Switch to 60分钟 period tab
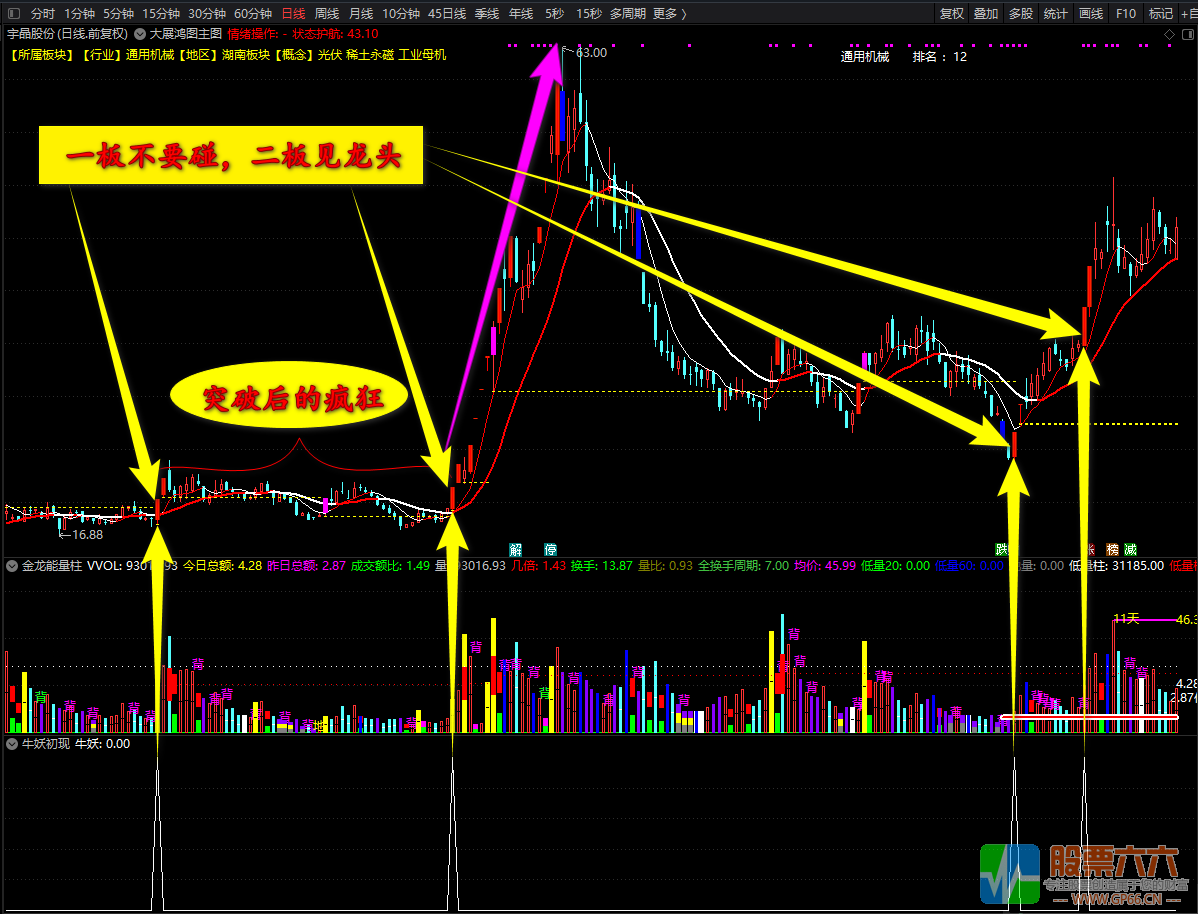Screen dimensions: 1198x914 pos(253,14)
